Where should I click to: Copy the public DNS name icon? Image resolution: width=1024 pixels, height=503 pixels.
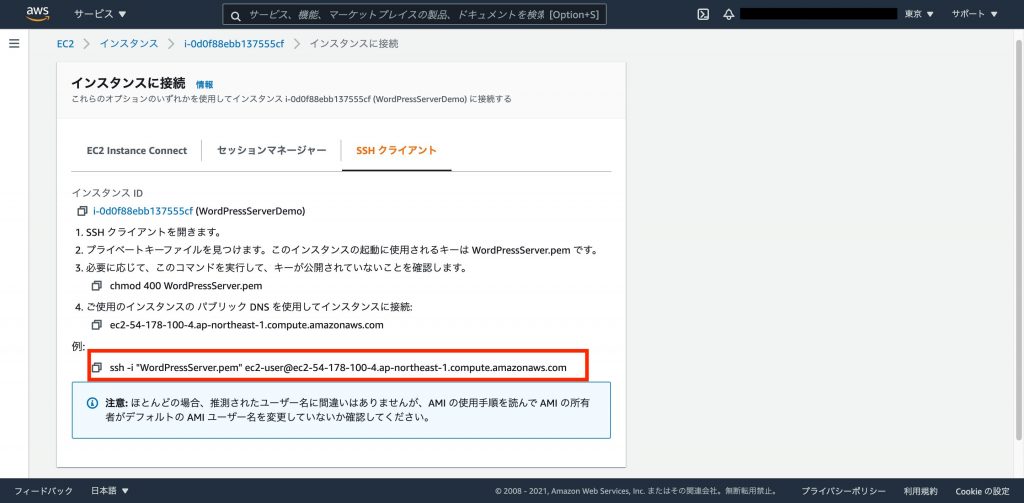(x=97, y=325)
